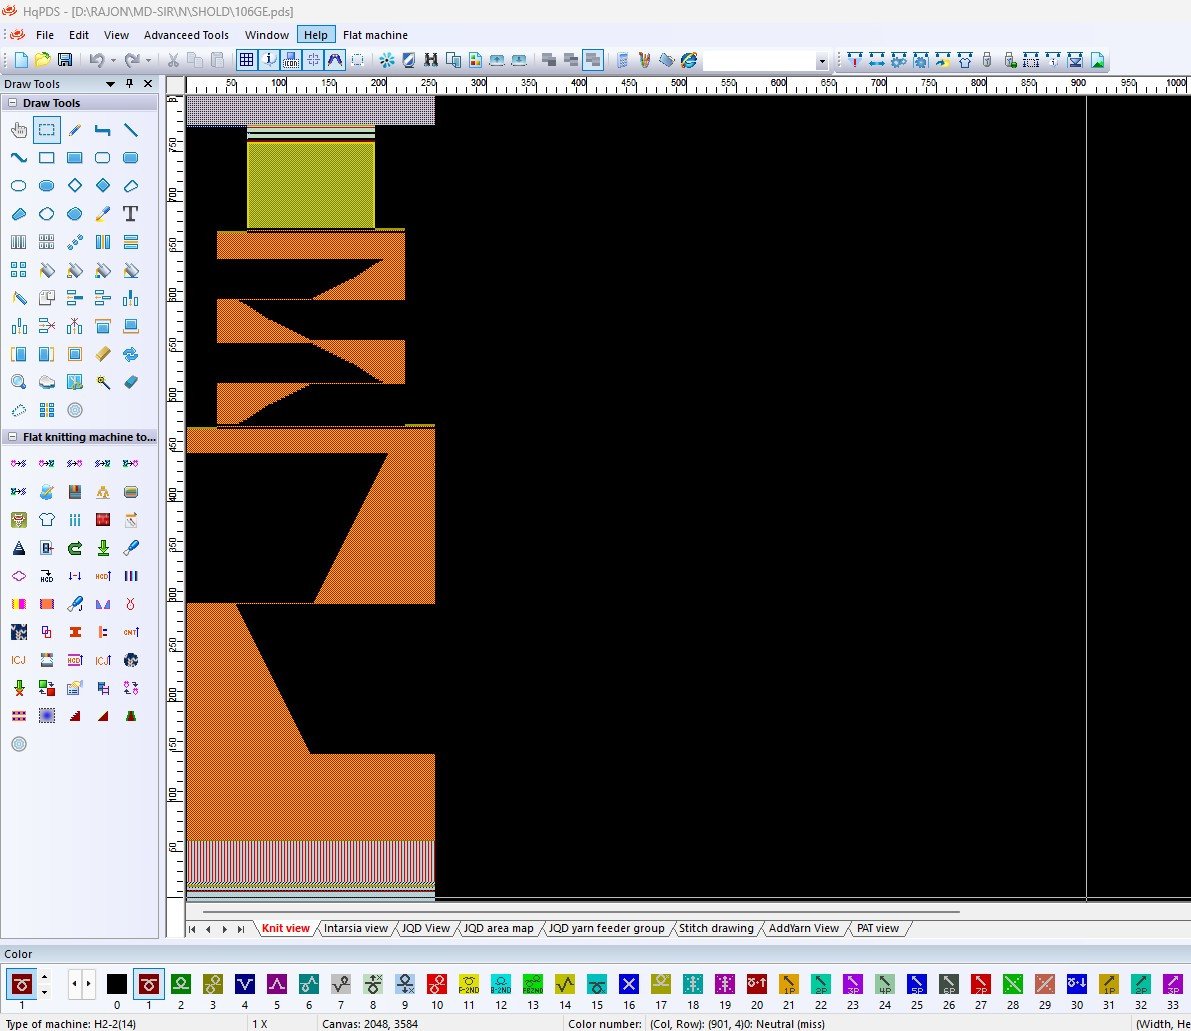
Task: Open the toolbar combo box dropdown
Action: click(x=821, y=61)
